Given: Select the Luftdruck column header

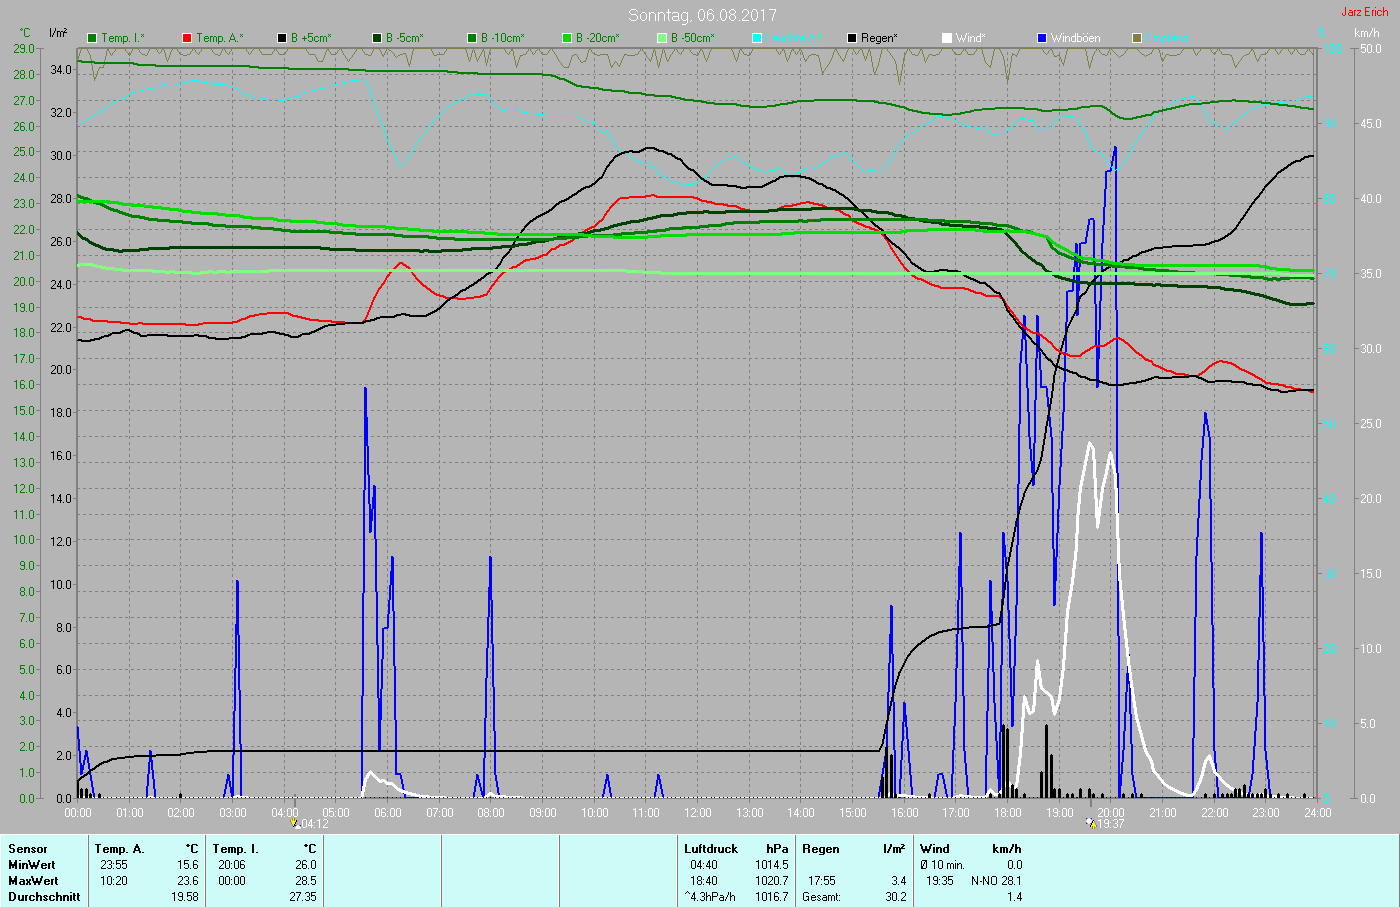Looking at the screenshot, I should coord(711,849).
